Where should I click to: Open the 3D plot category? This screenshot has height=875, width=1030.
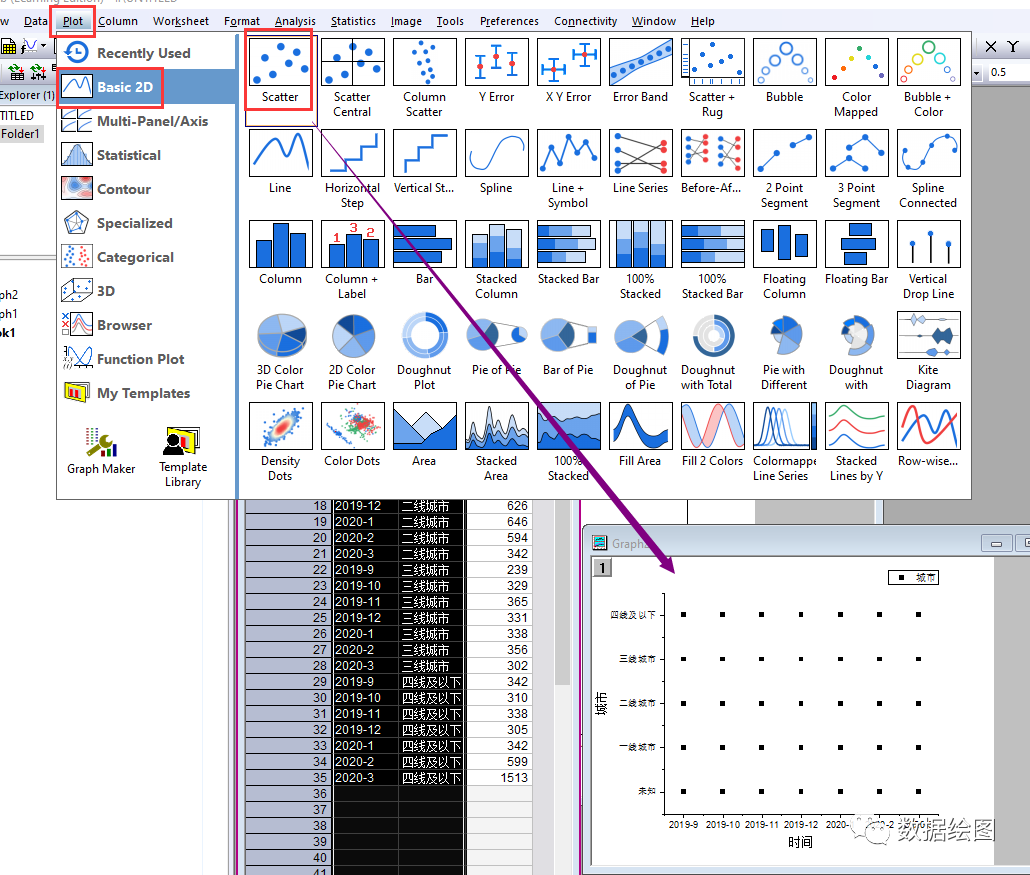[x=146, y=291]
